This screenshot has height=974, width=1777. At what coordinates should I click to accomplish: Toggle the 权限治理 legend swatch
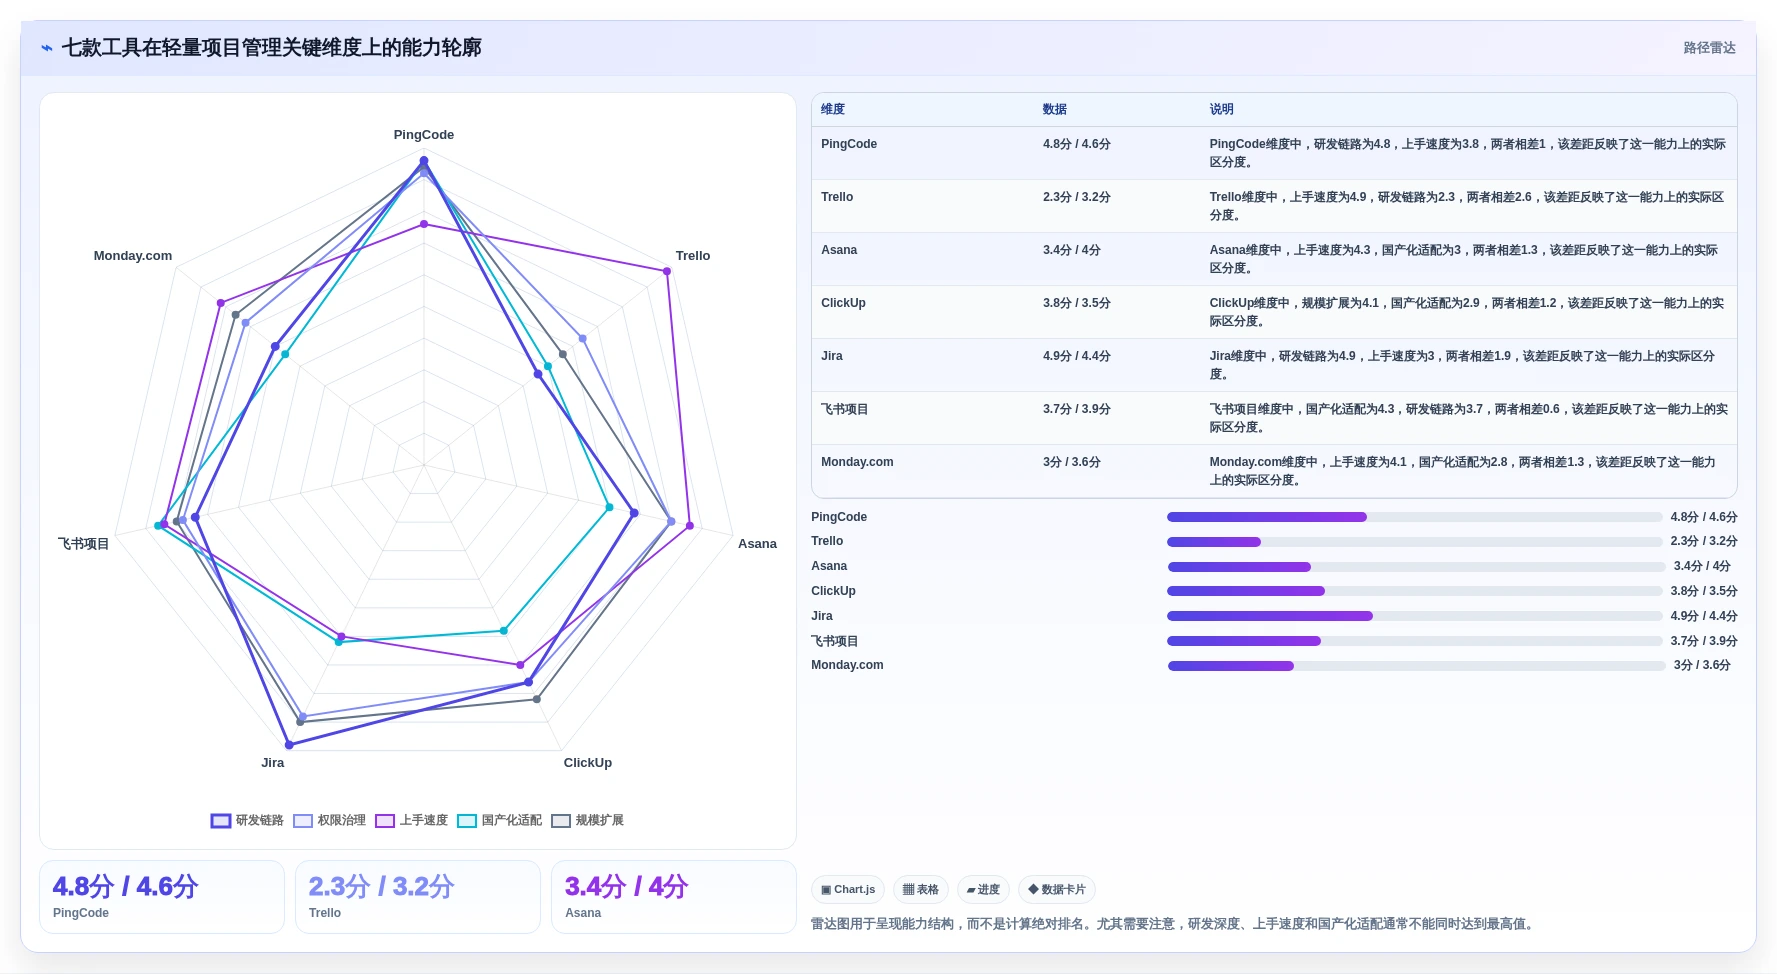[x=303, y=821]
